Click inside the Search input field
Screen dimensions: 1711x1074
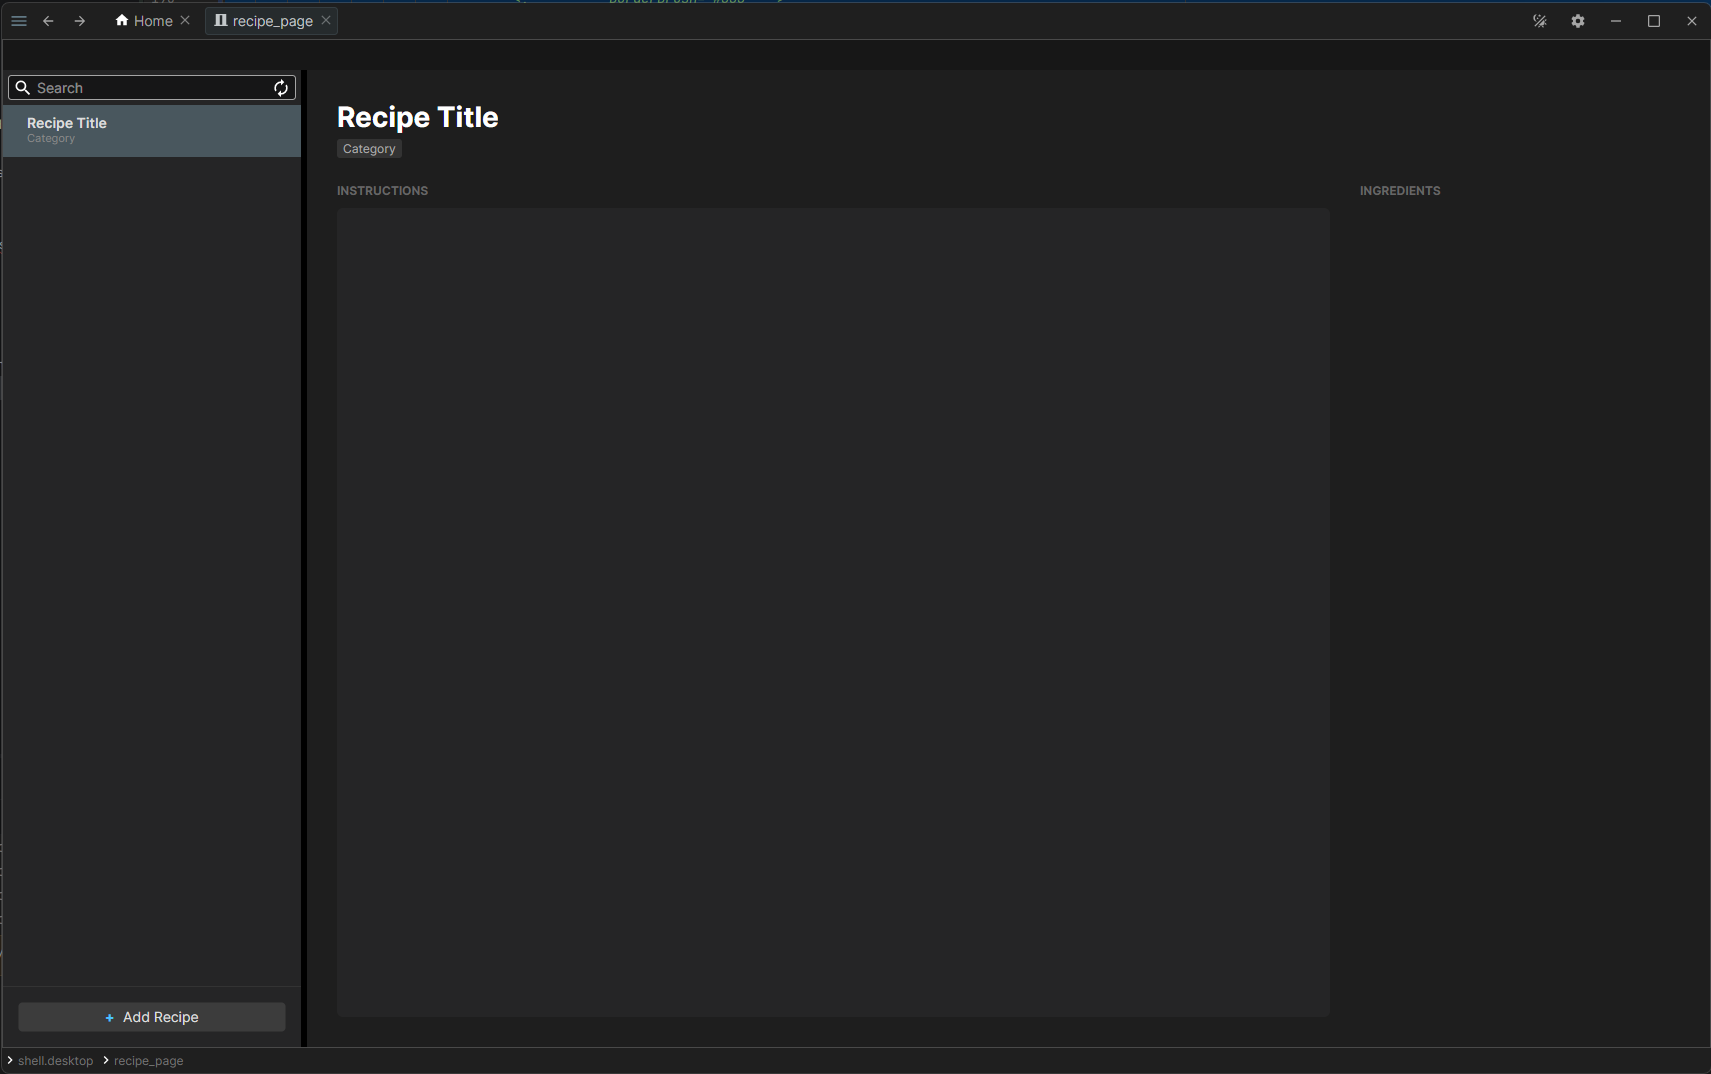pos(140,87)
